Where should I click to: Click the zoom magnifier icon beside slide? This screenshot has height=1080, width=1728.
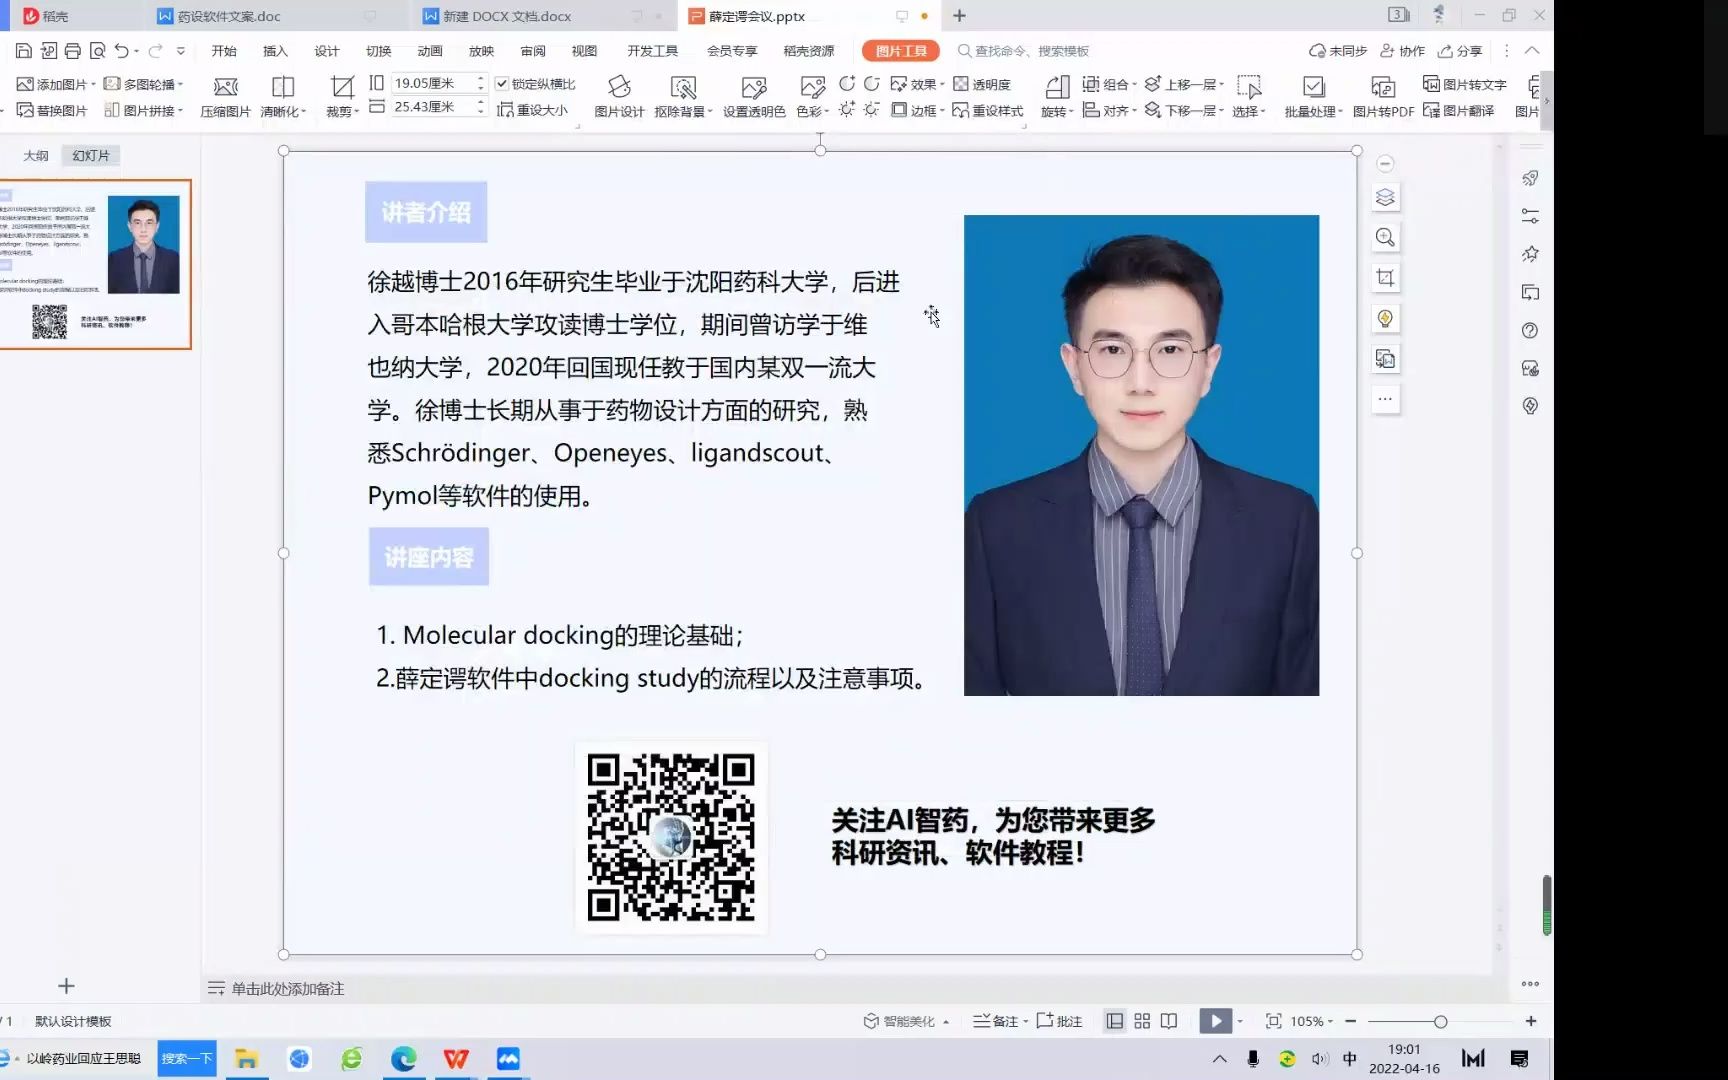pyautogui.click(x=1385, y=237)
